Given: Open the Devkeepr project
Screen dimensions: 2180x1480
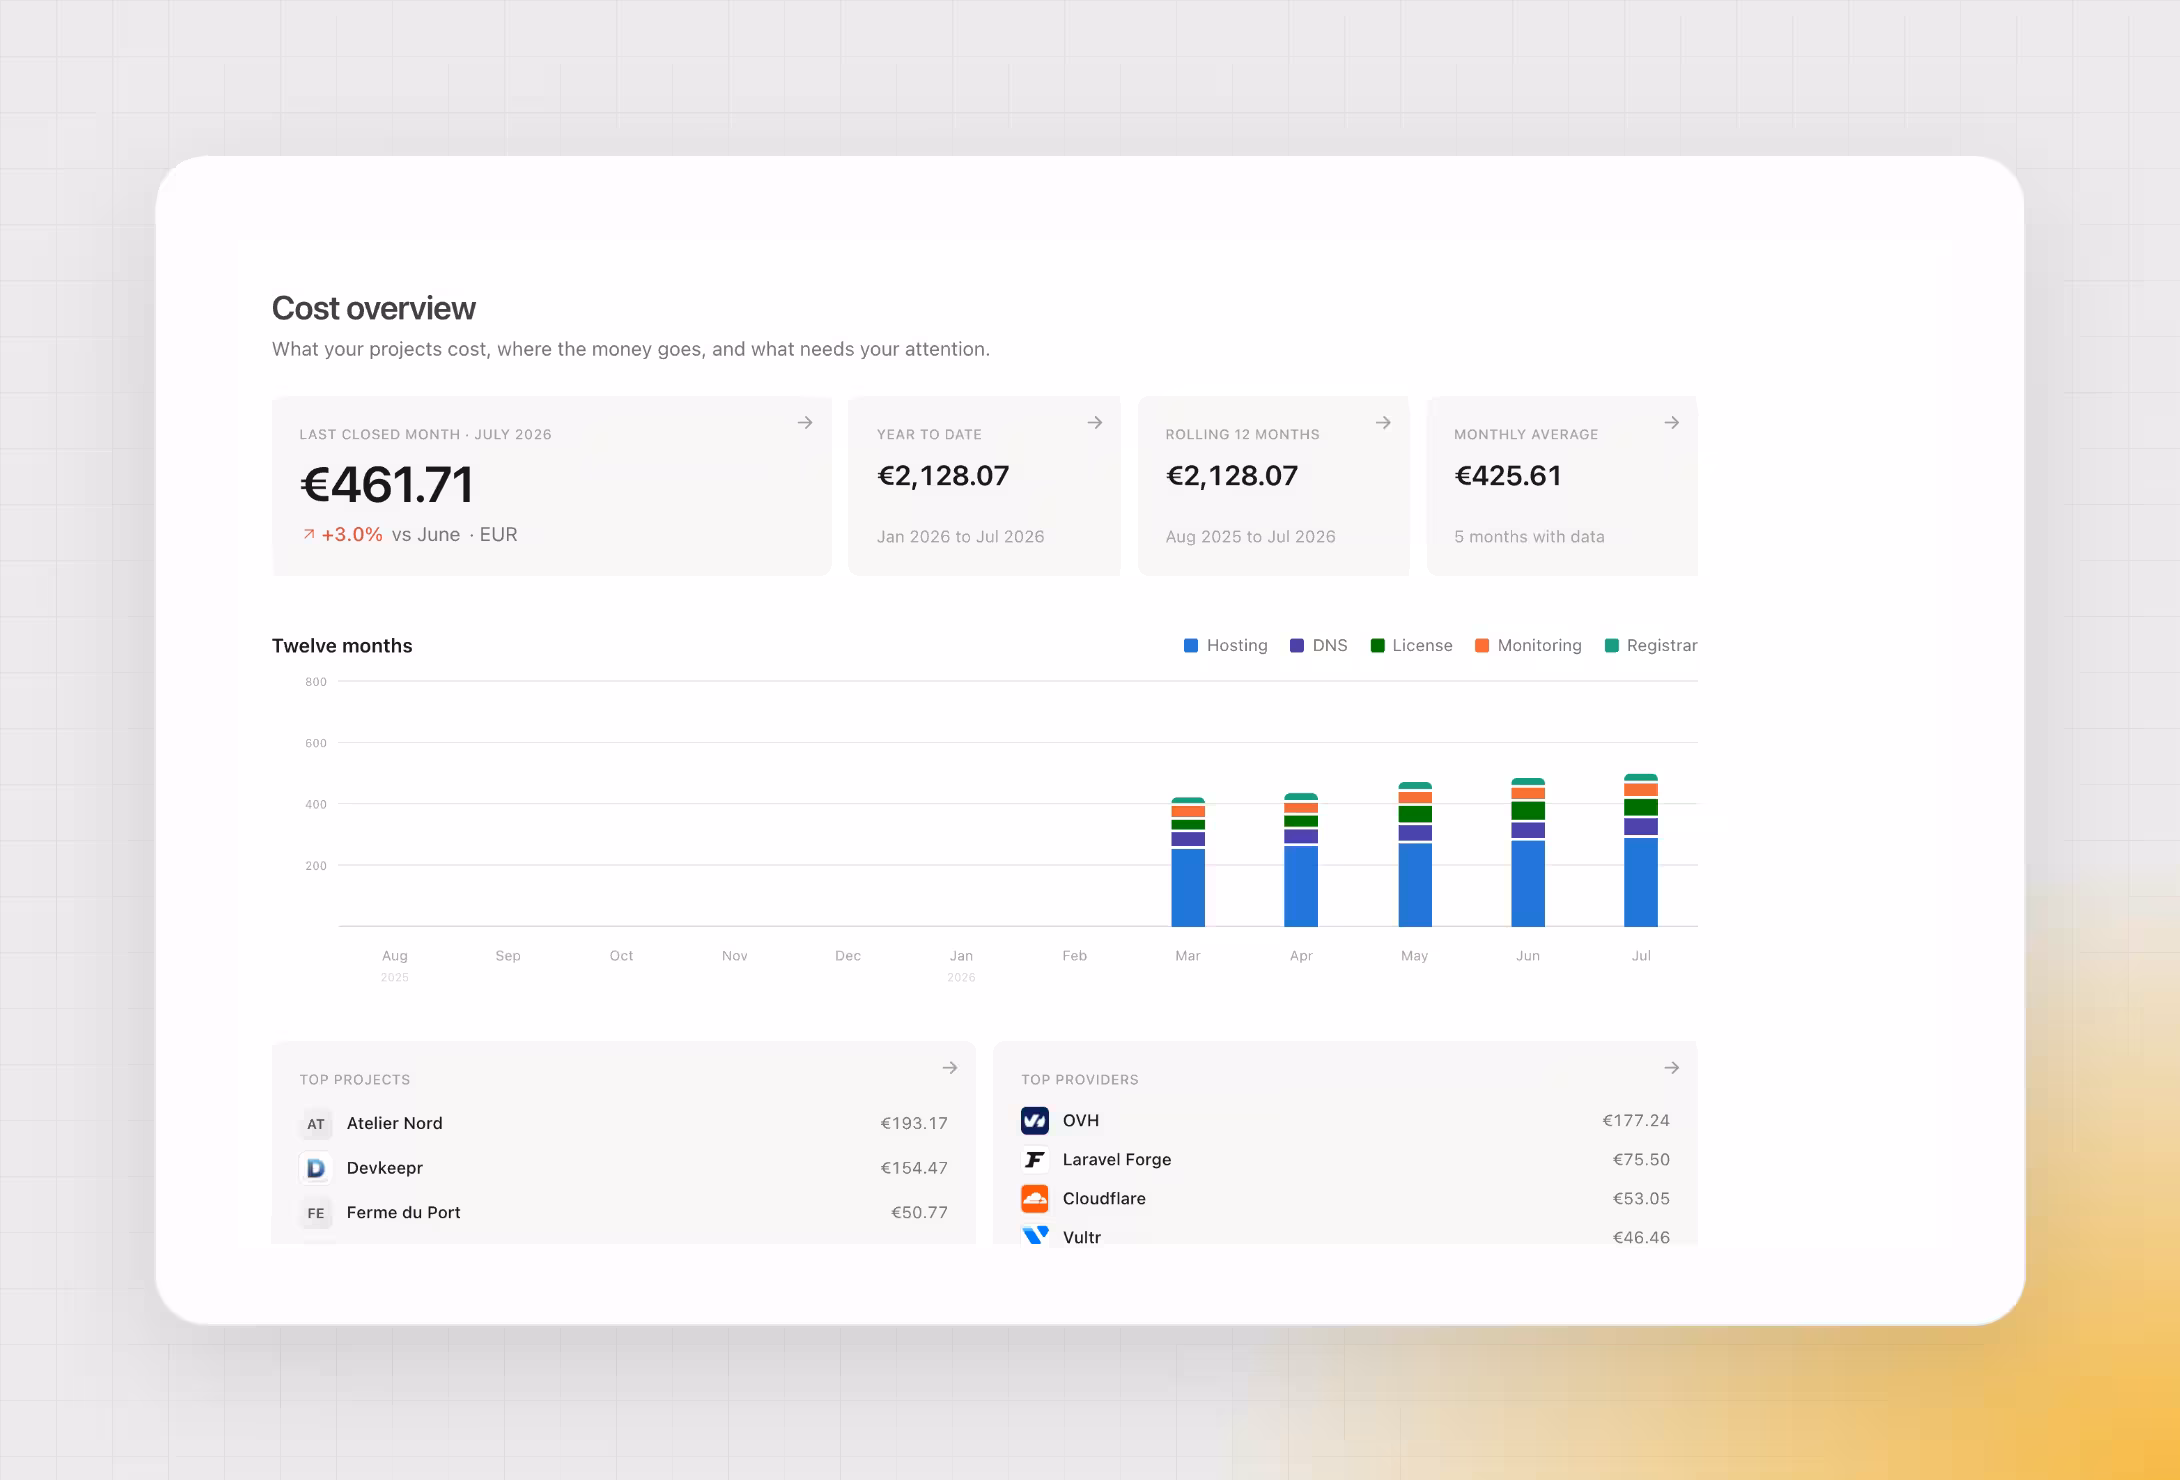Looking at the screenshot, I should [x=624, y=1168].
